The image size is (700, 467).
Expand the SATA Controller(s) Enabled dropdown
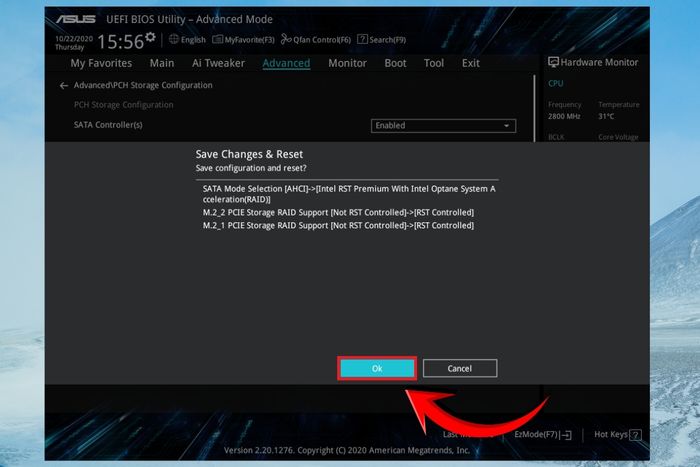[443, 125]
